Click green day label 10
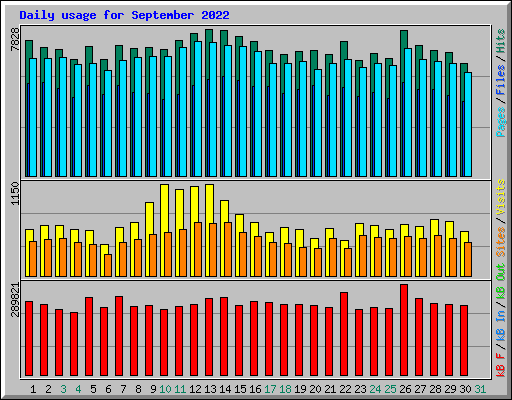This screenshot has width=512, height=400. pyautogui.click(x=165, y=389)
